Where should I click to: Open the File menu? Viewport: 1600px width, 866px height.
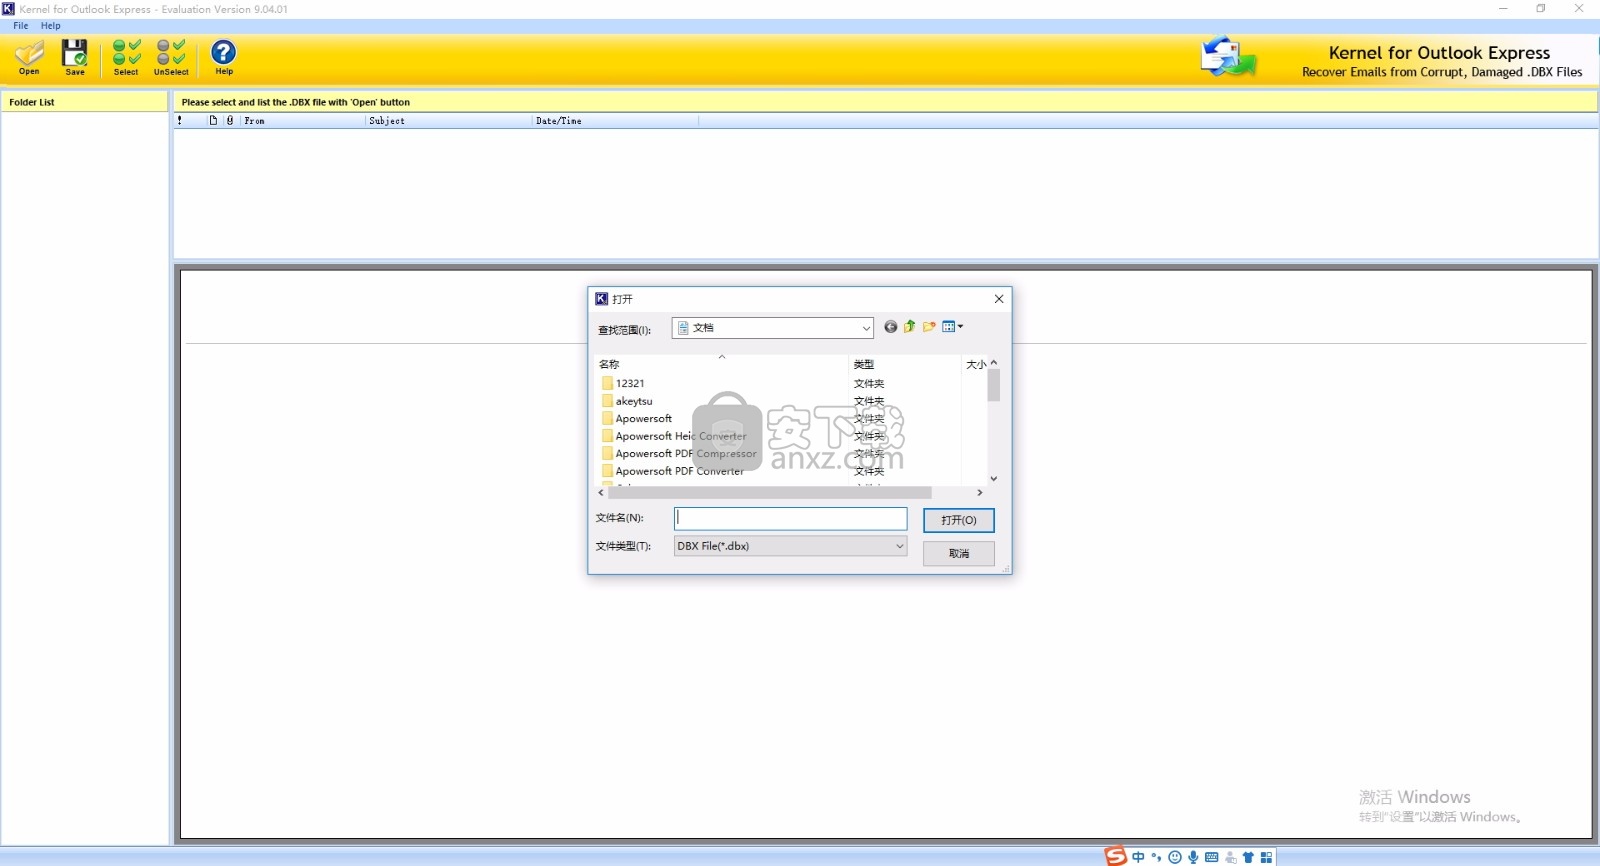point(21,26)
